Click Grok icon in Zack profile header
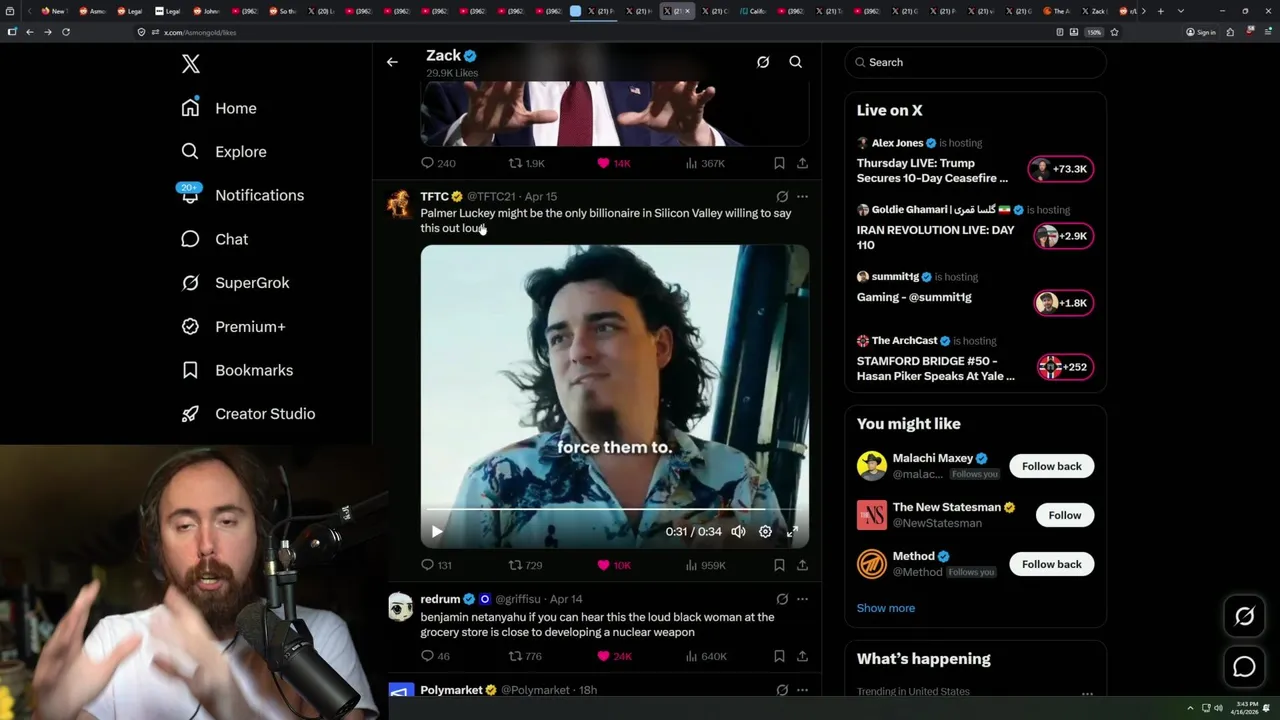 tap(763, 62)
